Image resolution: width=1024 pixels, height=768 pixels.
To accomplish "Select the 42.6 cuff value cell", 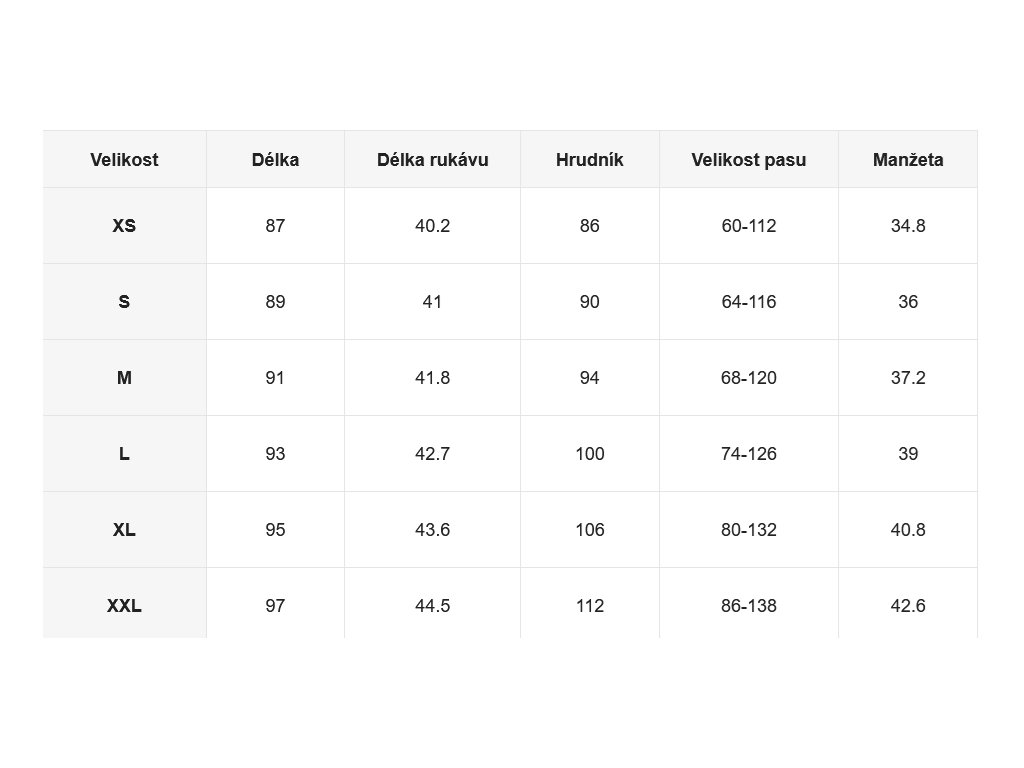I will [x=908, y=603].
